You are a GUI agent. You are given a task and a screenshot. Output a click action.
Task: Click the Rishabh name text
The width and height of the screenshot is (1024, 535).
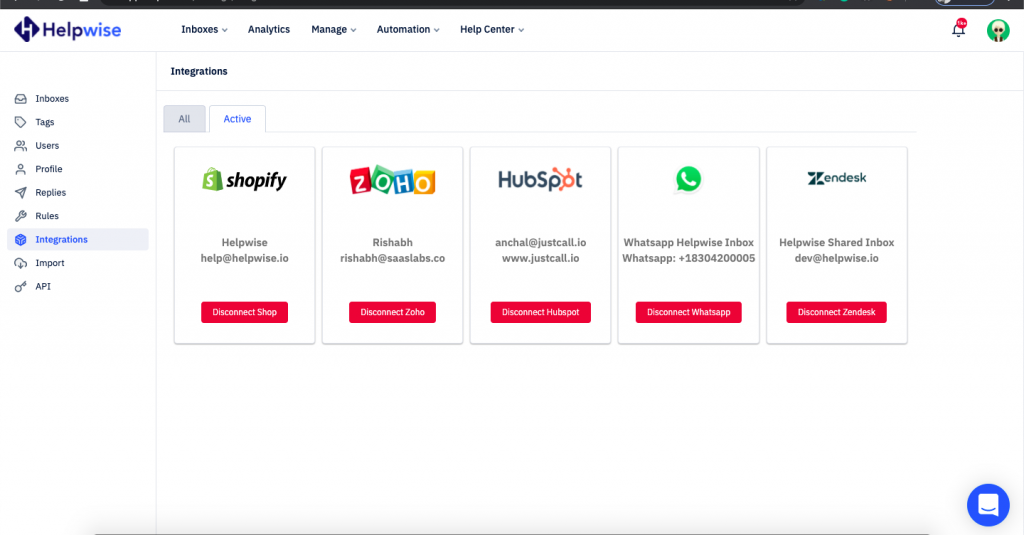[392, 242]
